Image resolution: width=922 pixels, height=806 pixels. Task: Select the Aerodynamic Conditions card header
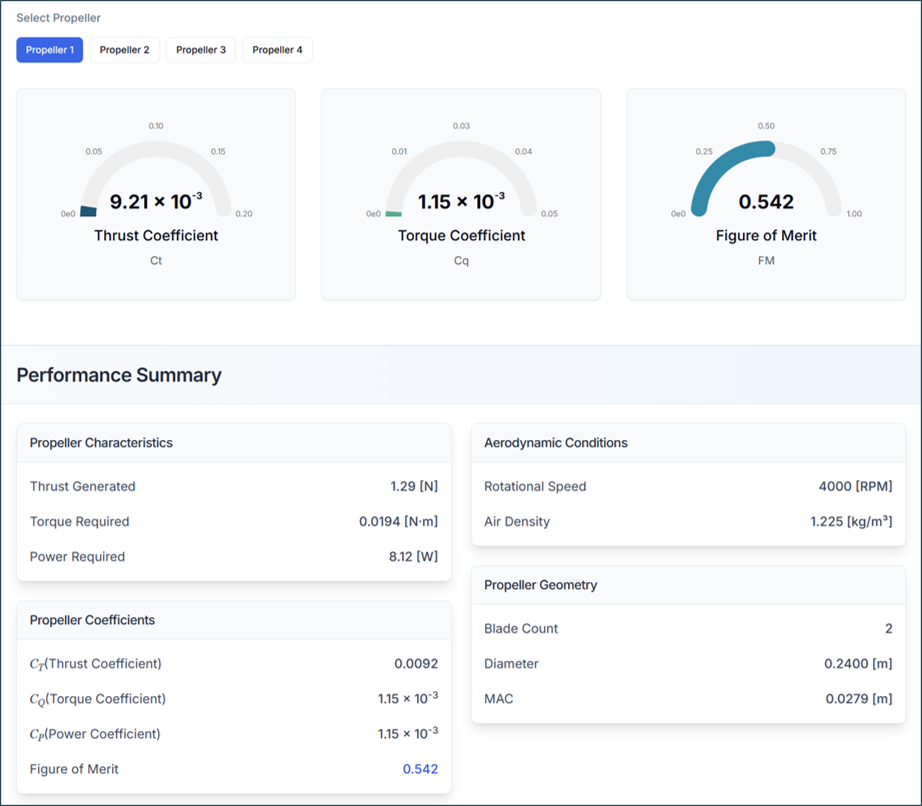(556, 443)
